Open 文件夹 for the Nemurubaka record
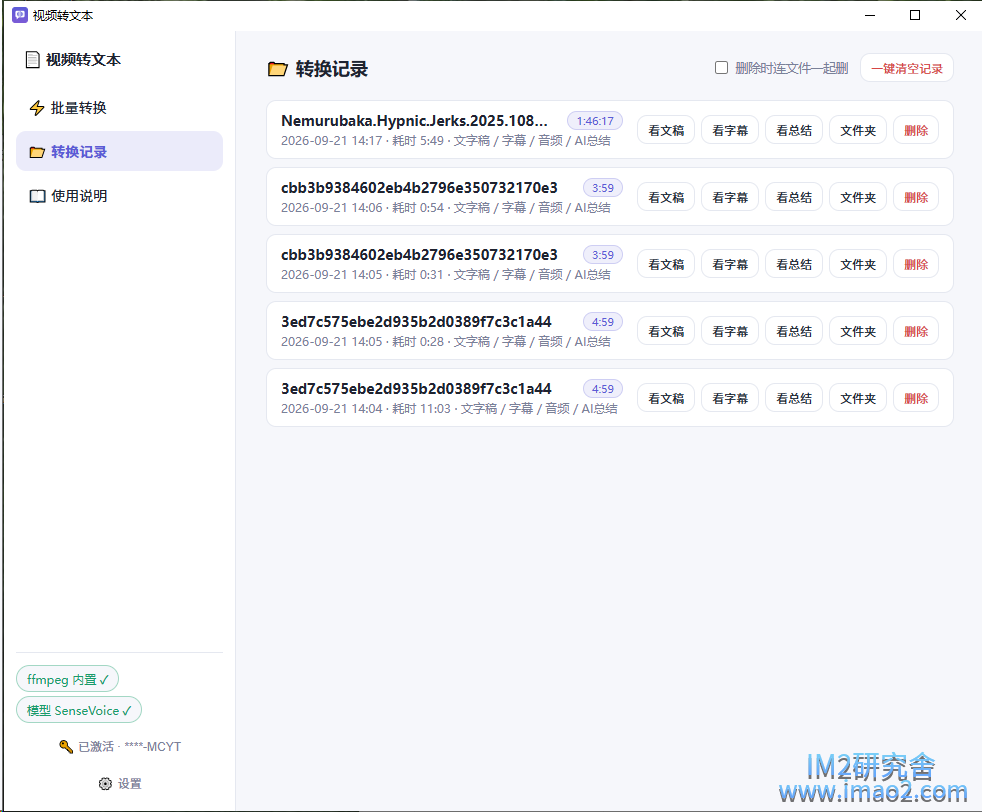 point(857,130)
